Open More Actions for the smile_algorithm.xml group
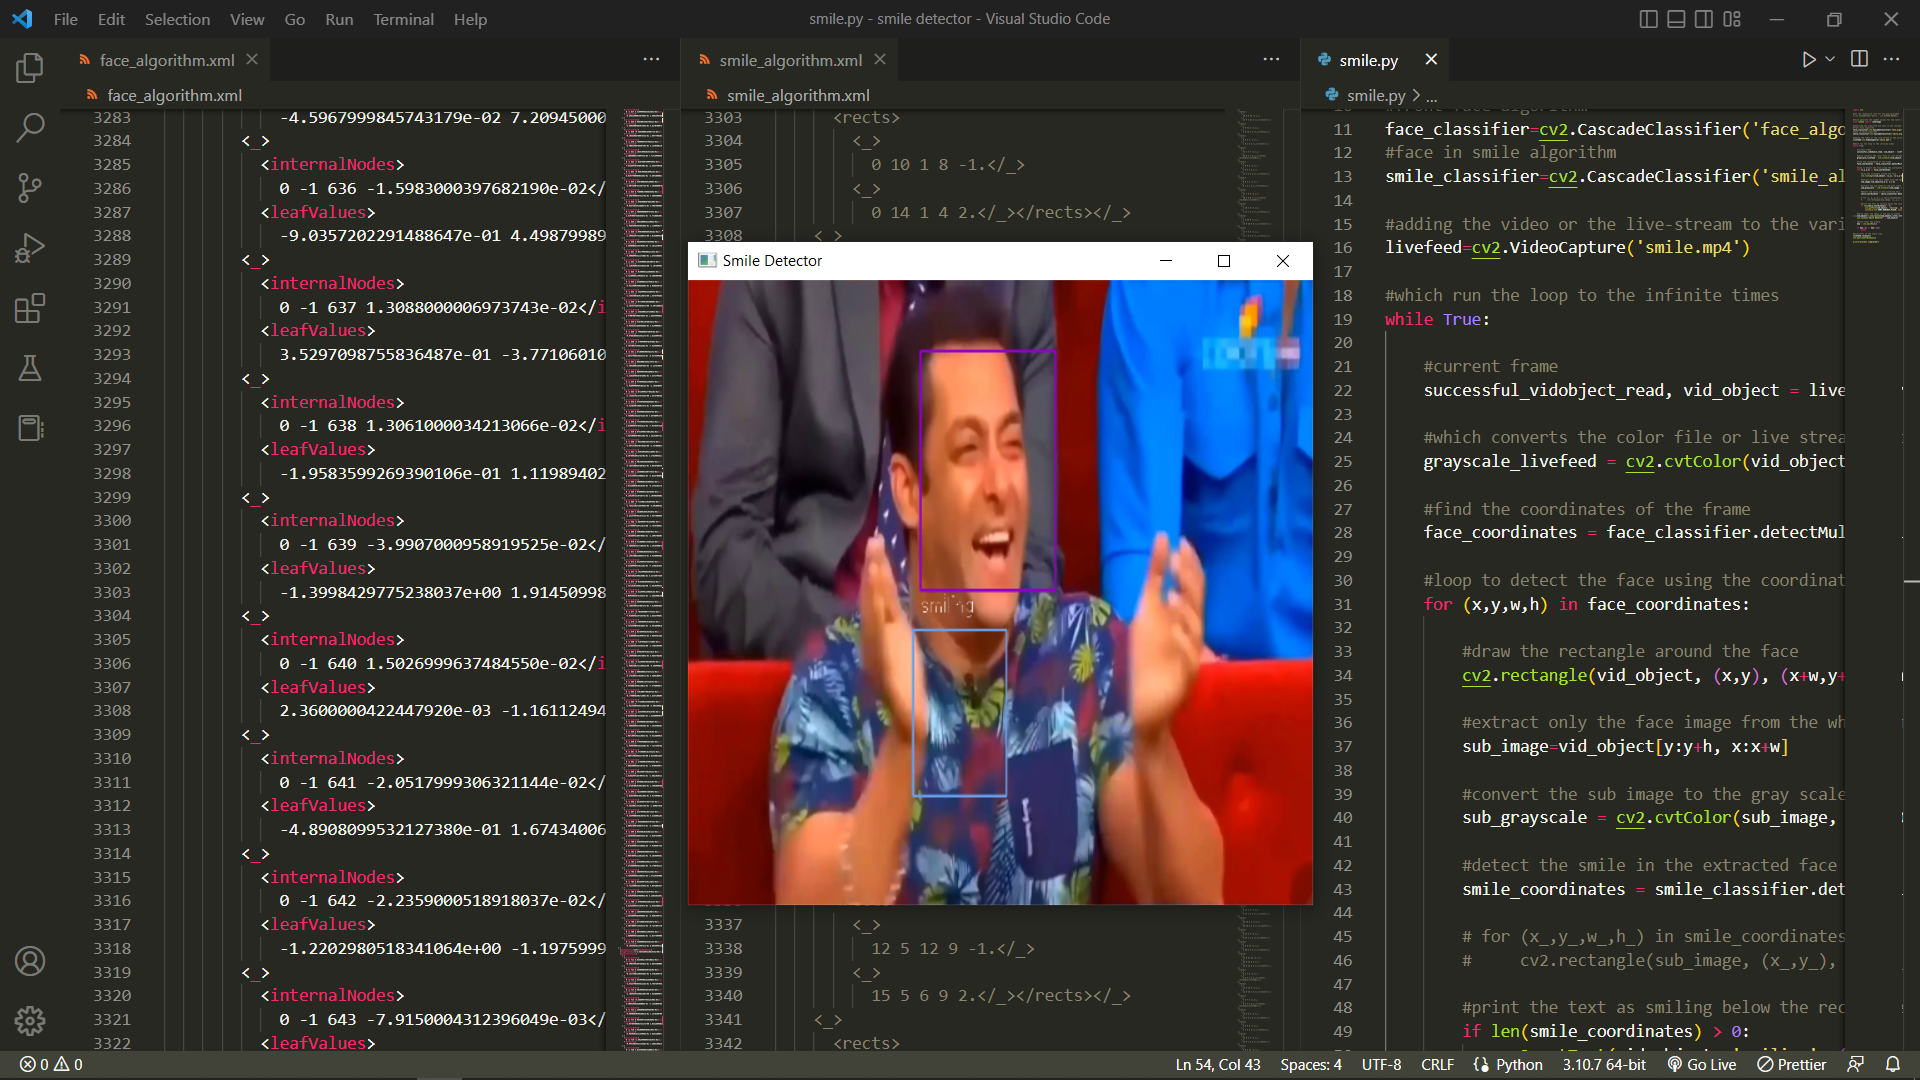 click(1271, 60)
